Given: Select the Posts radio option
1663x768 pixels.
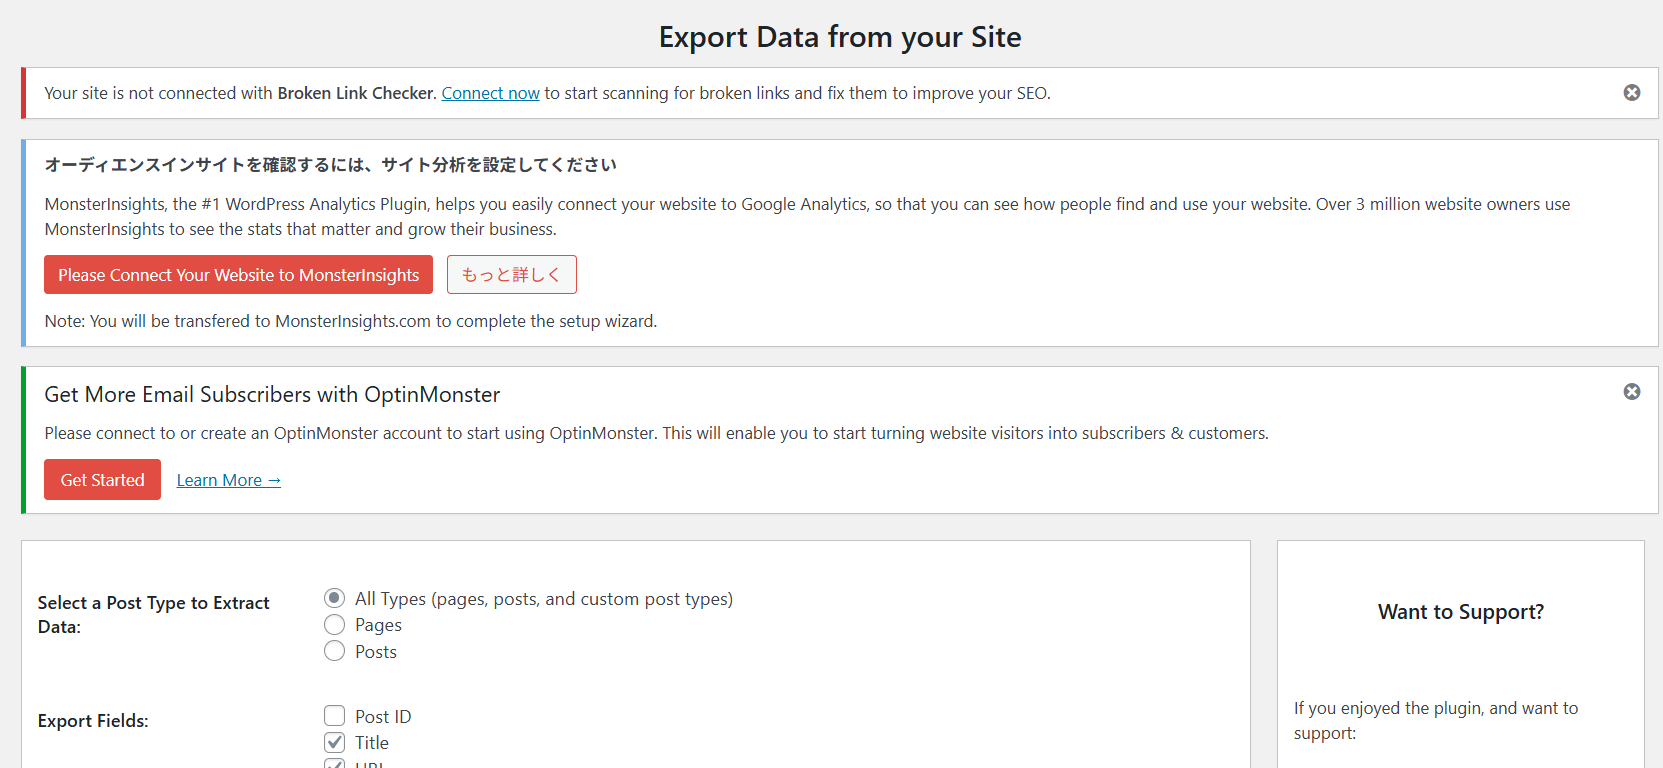Looking at the screenshot, I should 335,652.
